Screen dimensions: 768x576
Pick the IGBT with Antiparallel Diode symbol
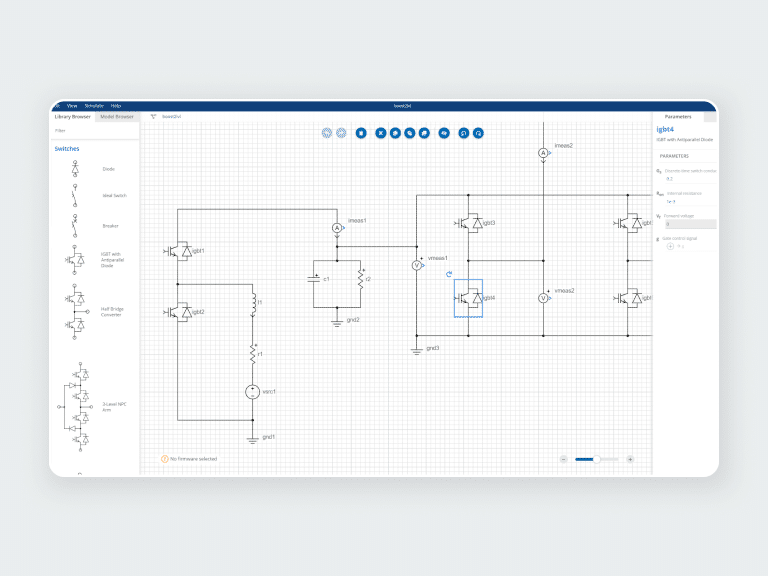click(74, 259)
